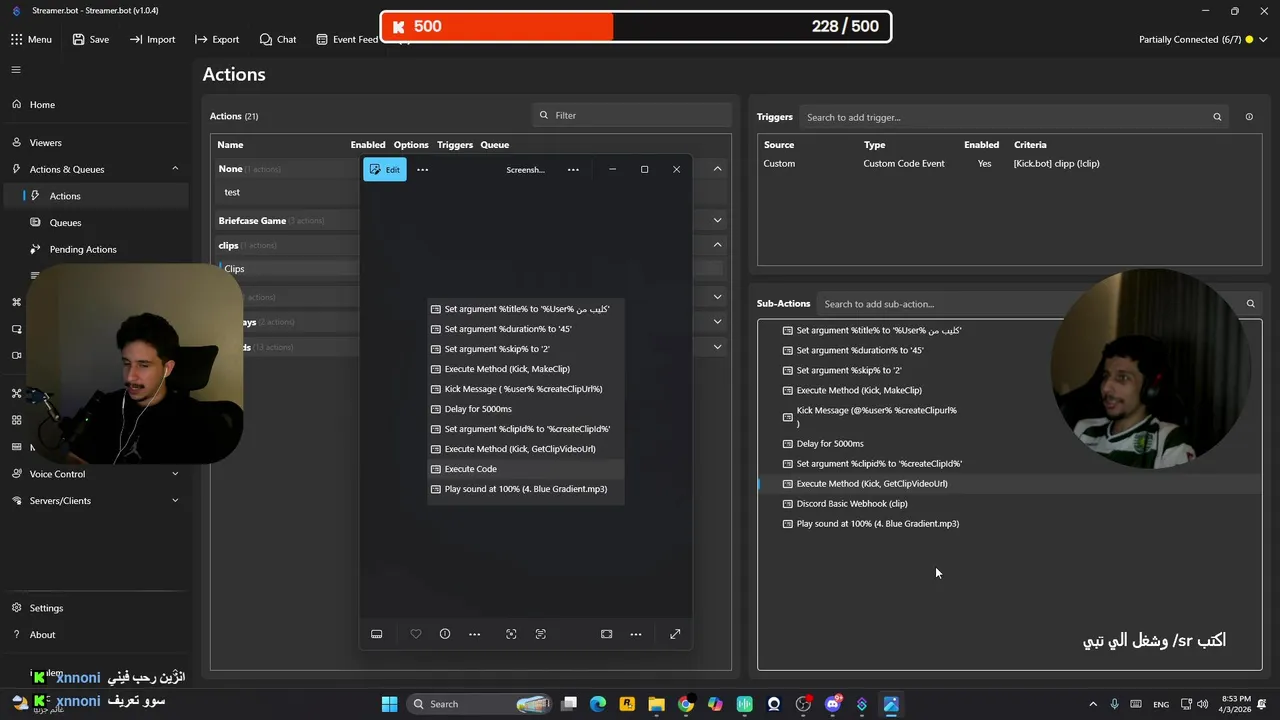Click the Triggers search magnifier icon
The image size is (1280, 720).
point(1217,117)
